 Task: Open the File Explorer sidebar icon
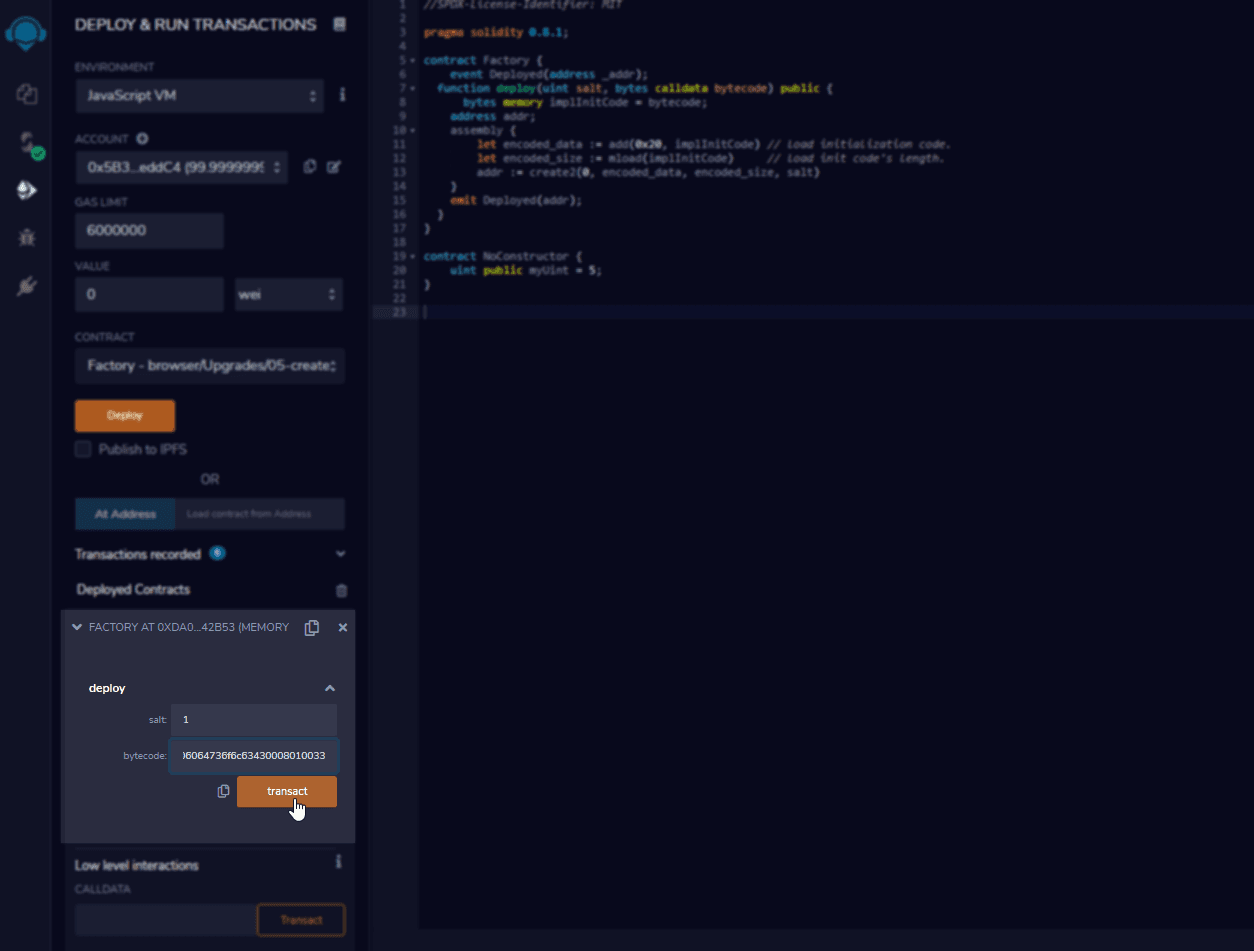[27, 94]
